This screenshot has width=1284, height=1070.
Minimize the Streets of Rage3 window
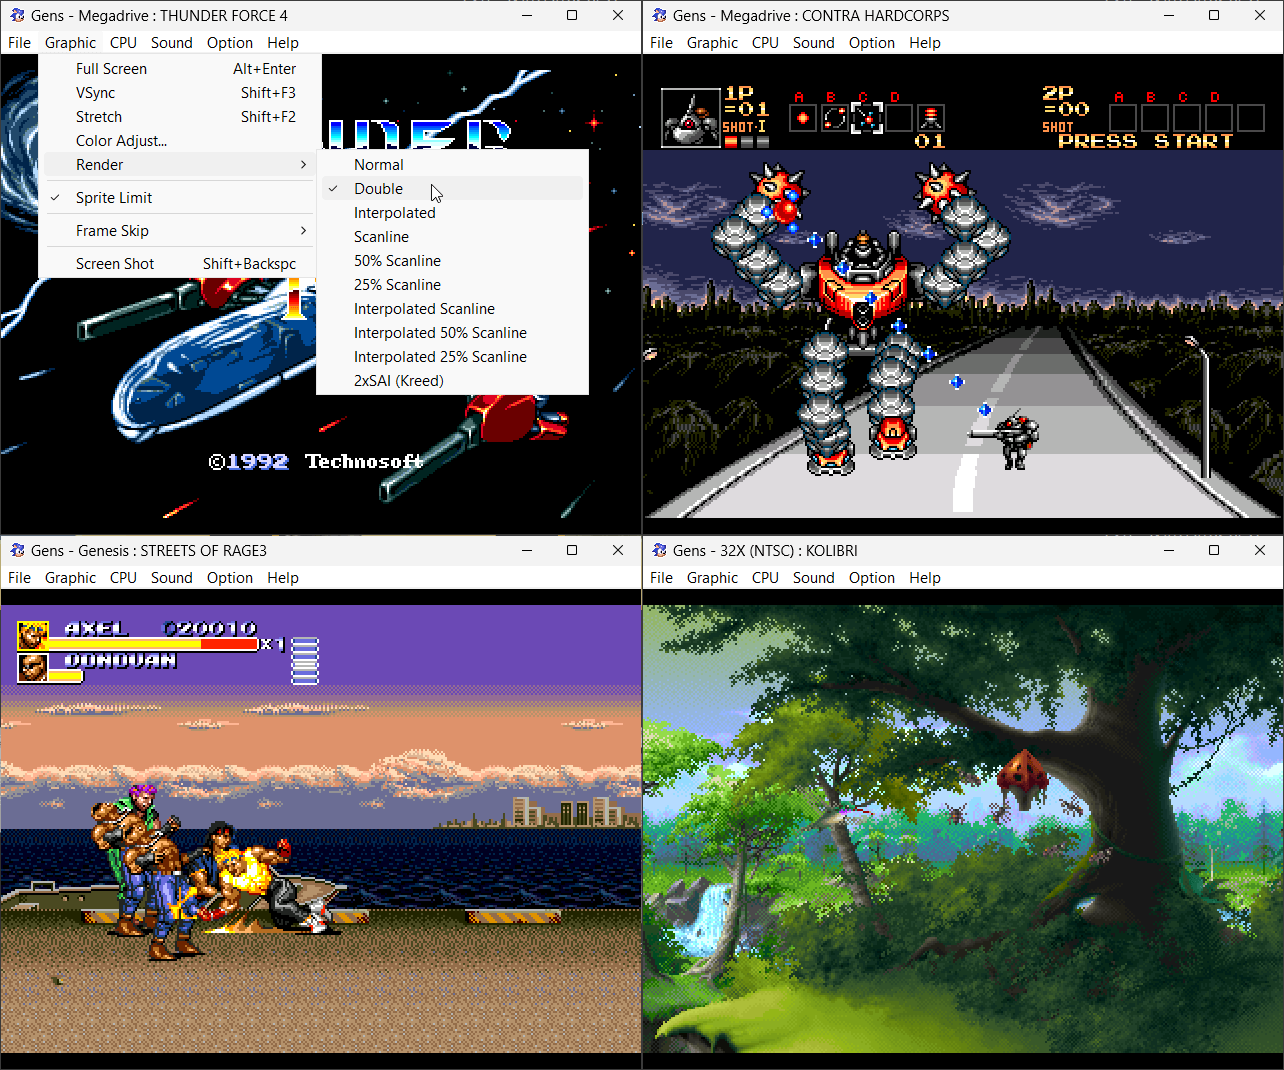click(x=526, y=550)
